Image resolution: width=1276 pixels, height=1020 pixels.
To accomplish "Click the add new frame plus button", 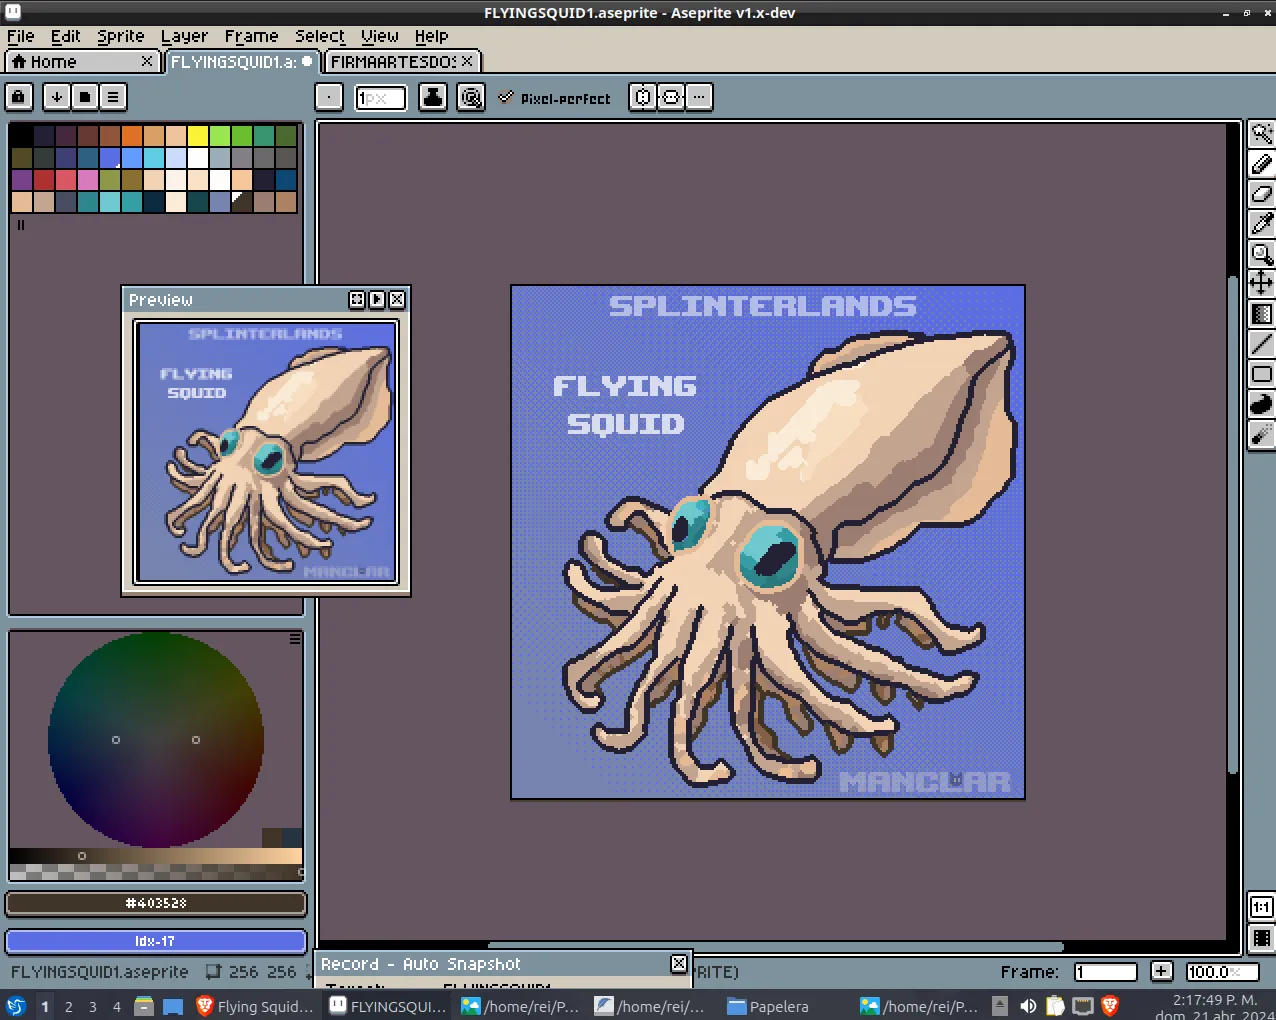I will [x=1161, y=971].
